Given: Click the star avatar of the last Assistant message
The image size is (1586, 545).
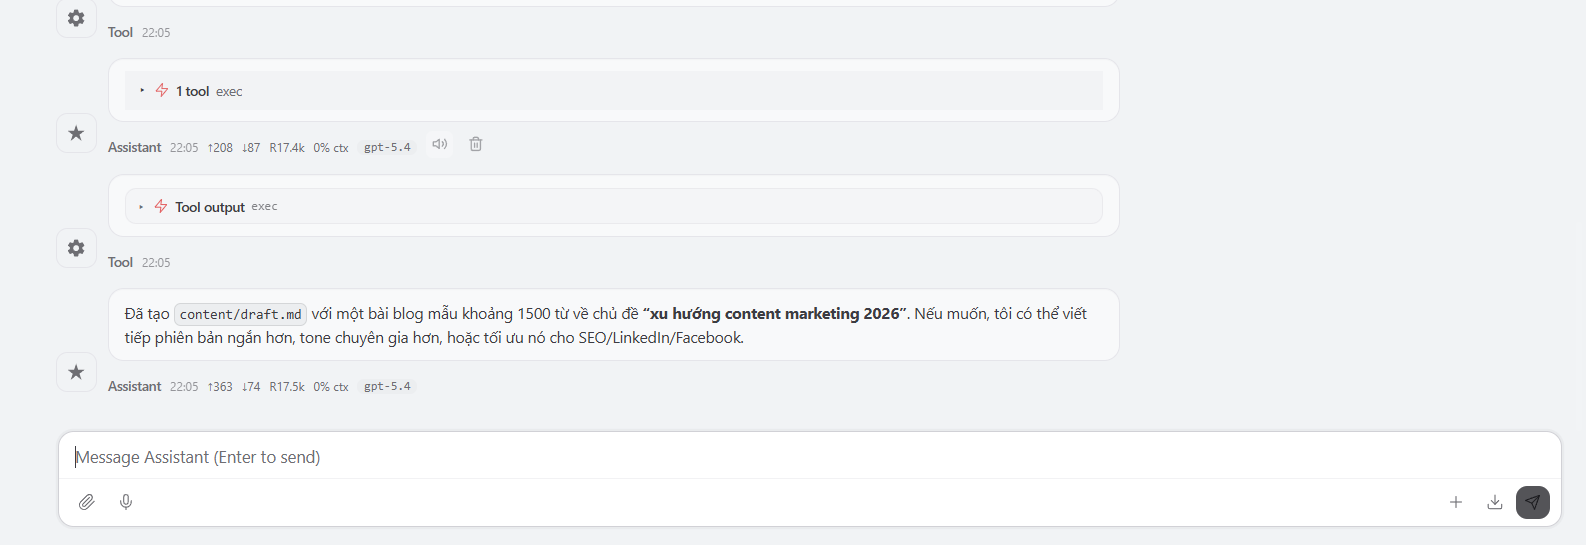Looking at the screenshot, I should point(76,372).
